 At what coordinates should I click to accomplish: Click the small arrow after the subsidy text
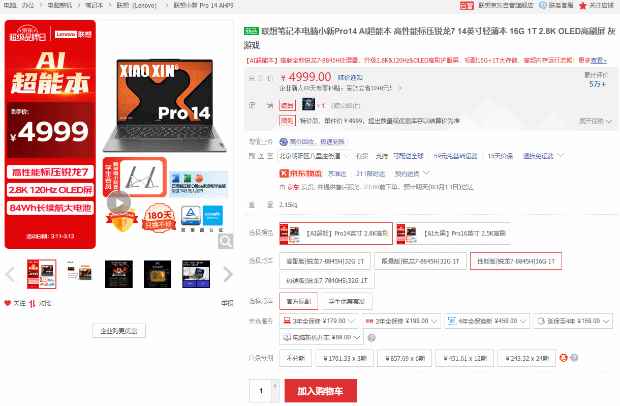(400, 88)
